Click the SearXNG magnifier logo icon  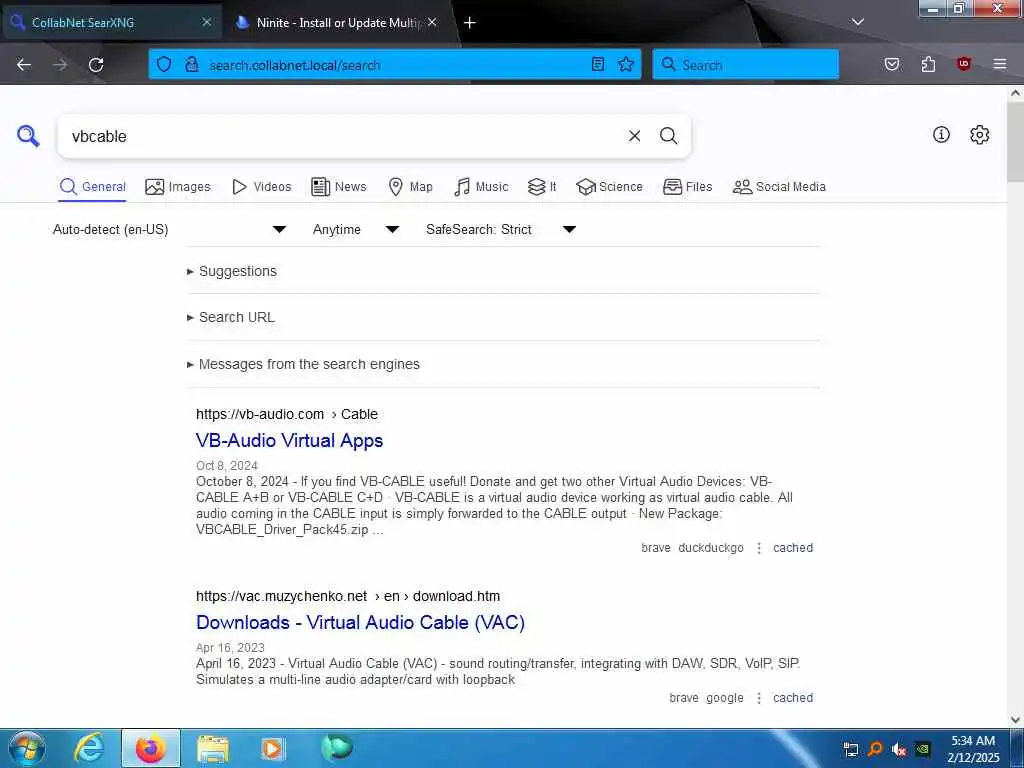click(x=28, y=136)
